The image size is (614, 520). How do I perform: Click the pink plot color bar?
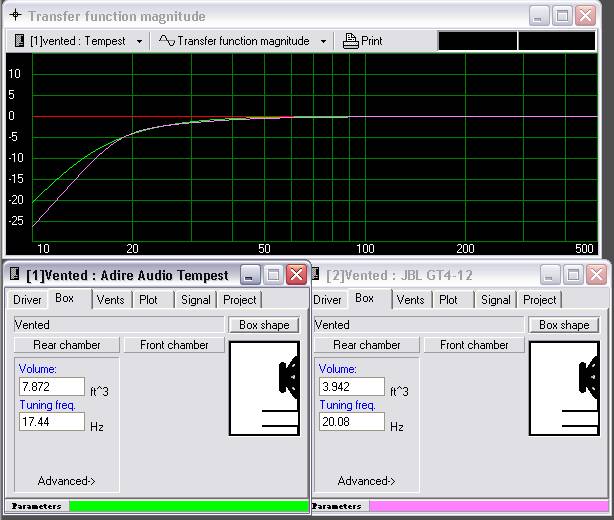[x=489, y=506]
